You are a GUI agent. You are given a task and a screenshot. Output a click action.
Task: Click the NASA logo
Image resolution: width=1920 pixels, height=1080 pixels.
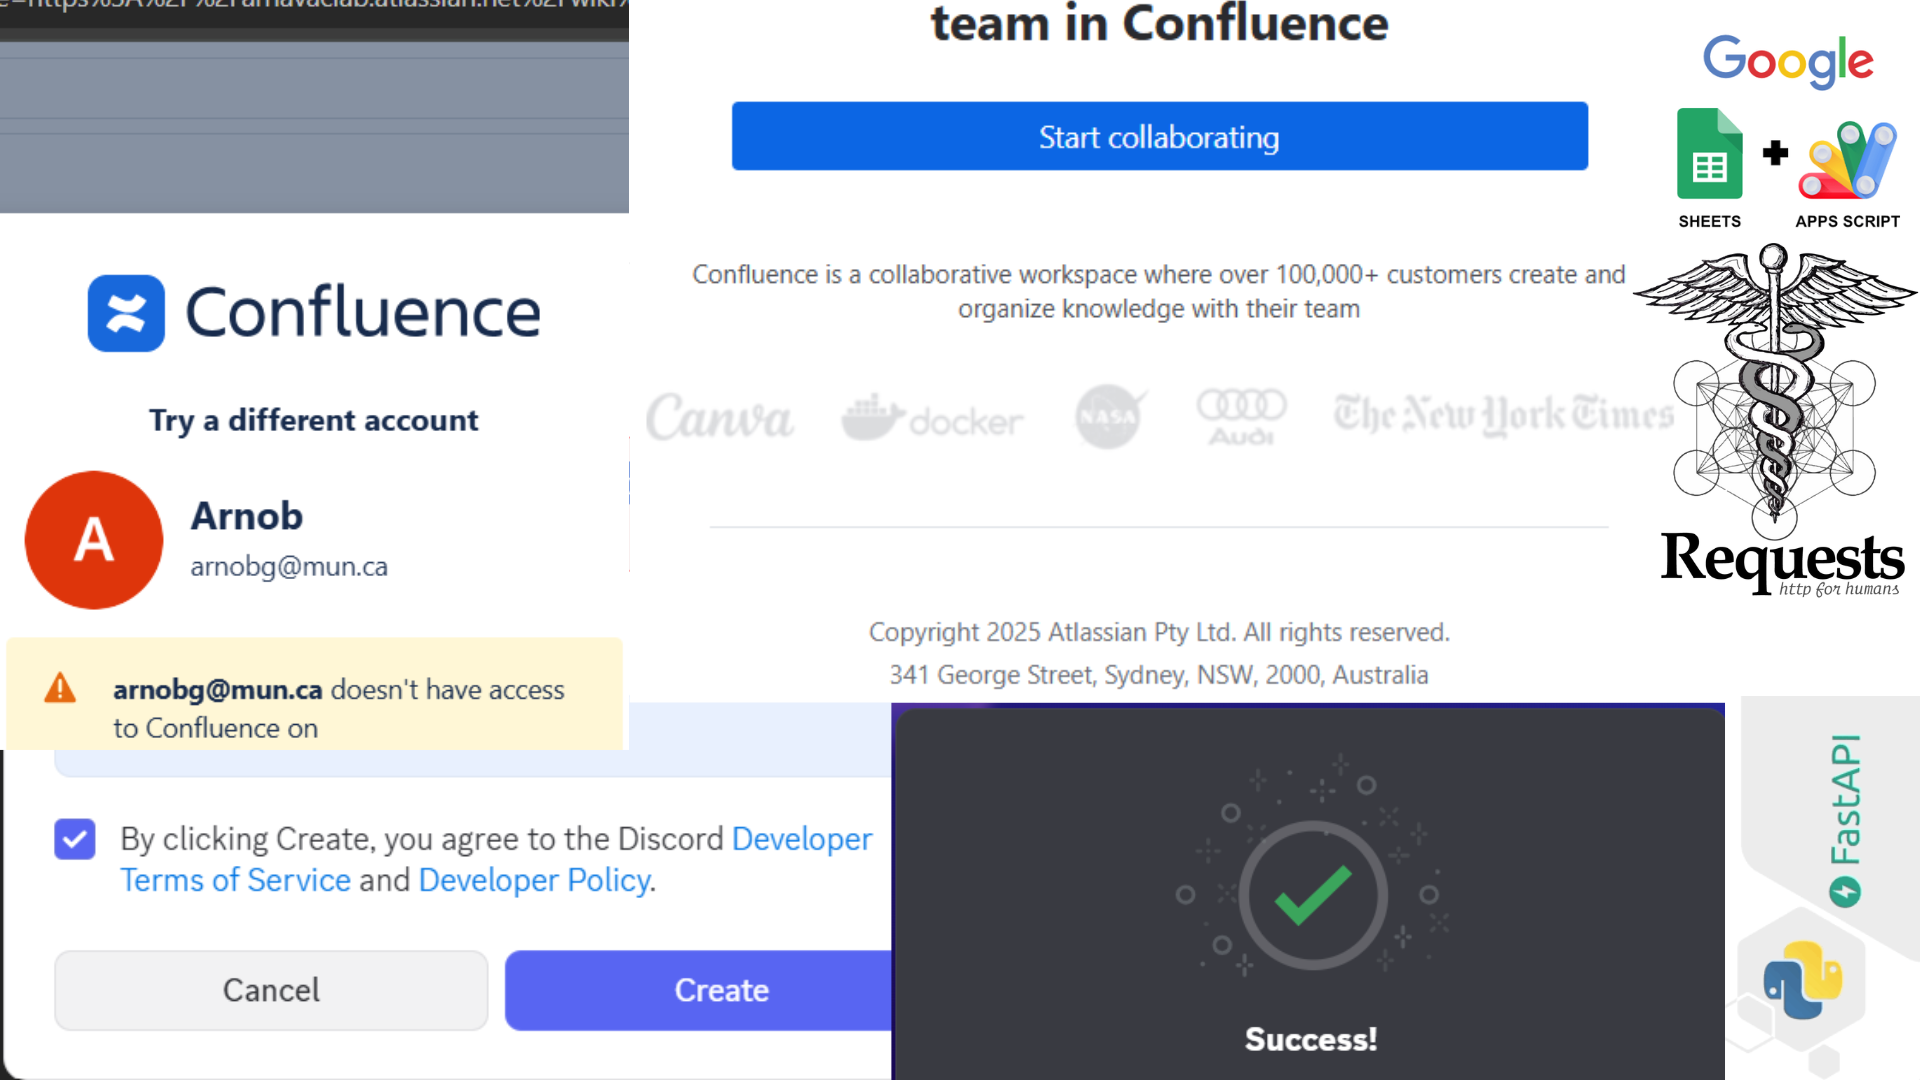pyautogui.click(x=1108, y=416)
